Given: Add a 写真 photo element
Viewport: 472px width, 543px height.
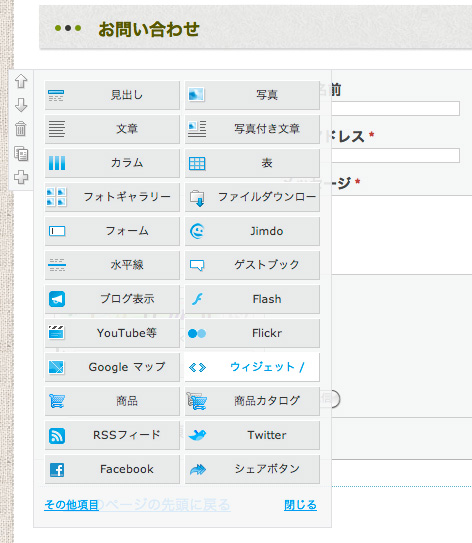Looking at the screenshot, I should (x=252, y=95).
